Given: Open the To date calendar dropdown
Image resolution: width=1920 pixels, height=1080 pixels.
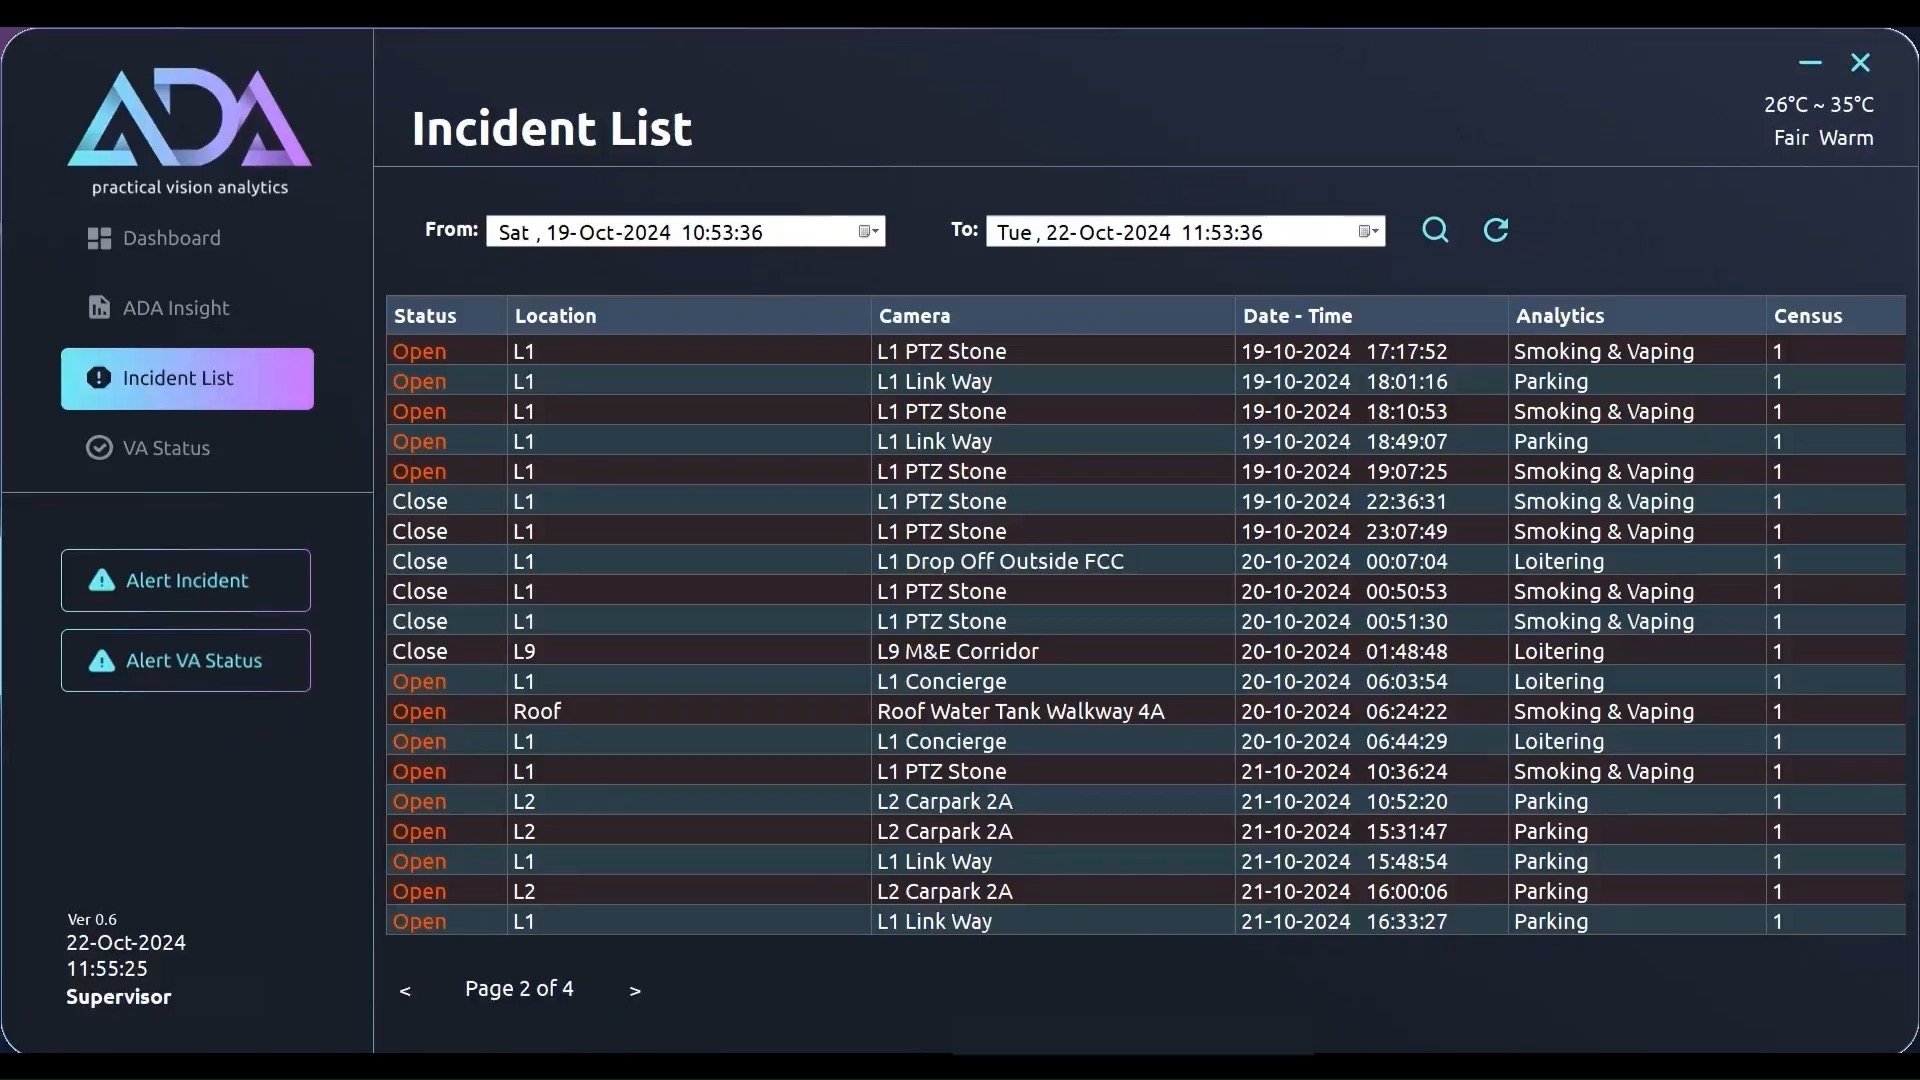Looking at the screenshot, I should 1369,231.
